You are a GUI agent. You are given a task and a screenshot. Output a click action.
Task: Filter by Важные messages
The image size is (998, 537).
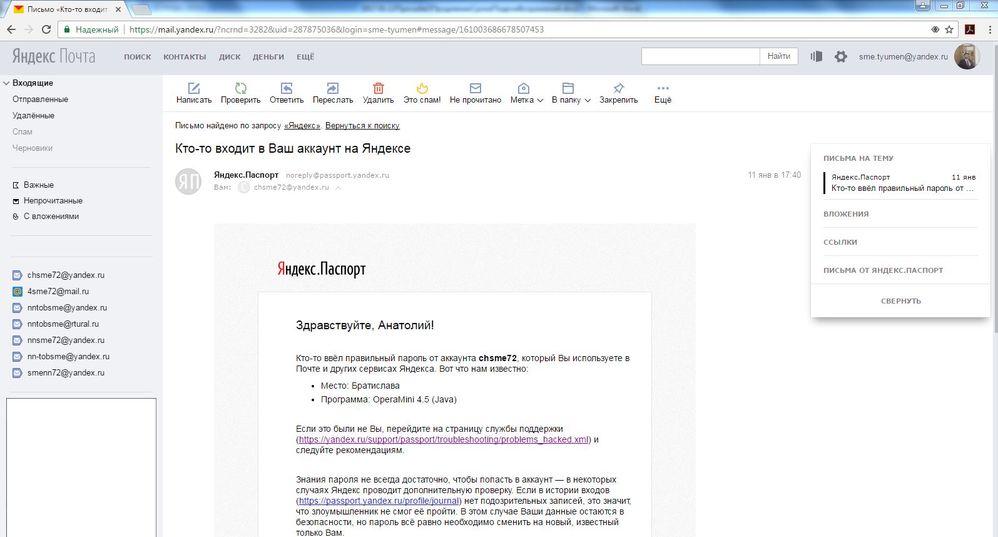[x=38, y=185]
